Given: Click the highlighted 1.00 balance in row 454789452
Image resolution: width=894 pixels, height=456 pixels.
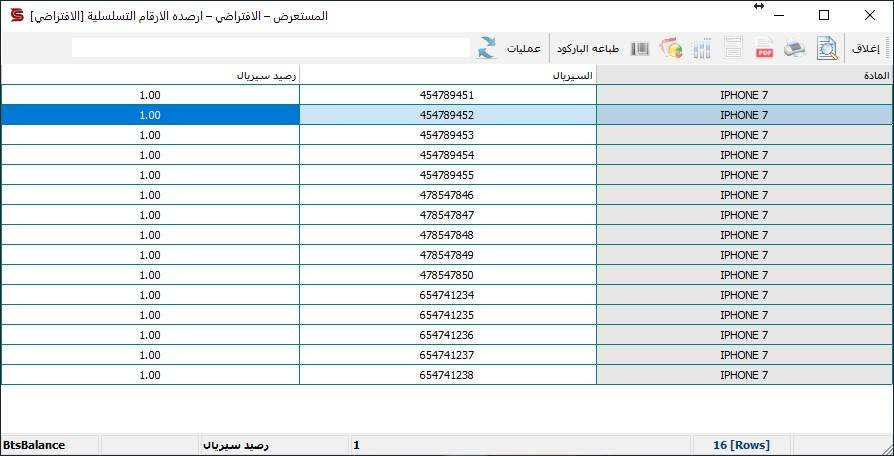Looking at the screenshot, I should point(150,115).
